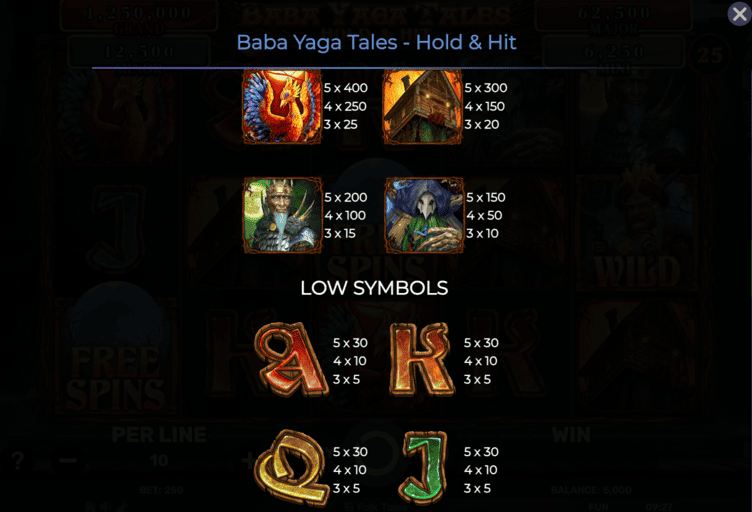Click the red A low symbol
The image size is (752, 512).
291,359
